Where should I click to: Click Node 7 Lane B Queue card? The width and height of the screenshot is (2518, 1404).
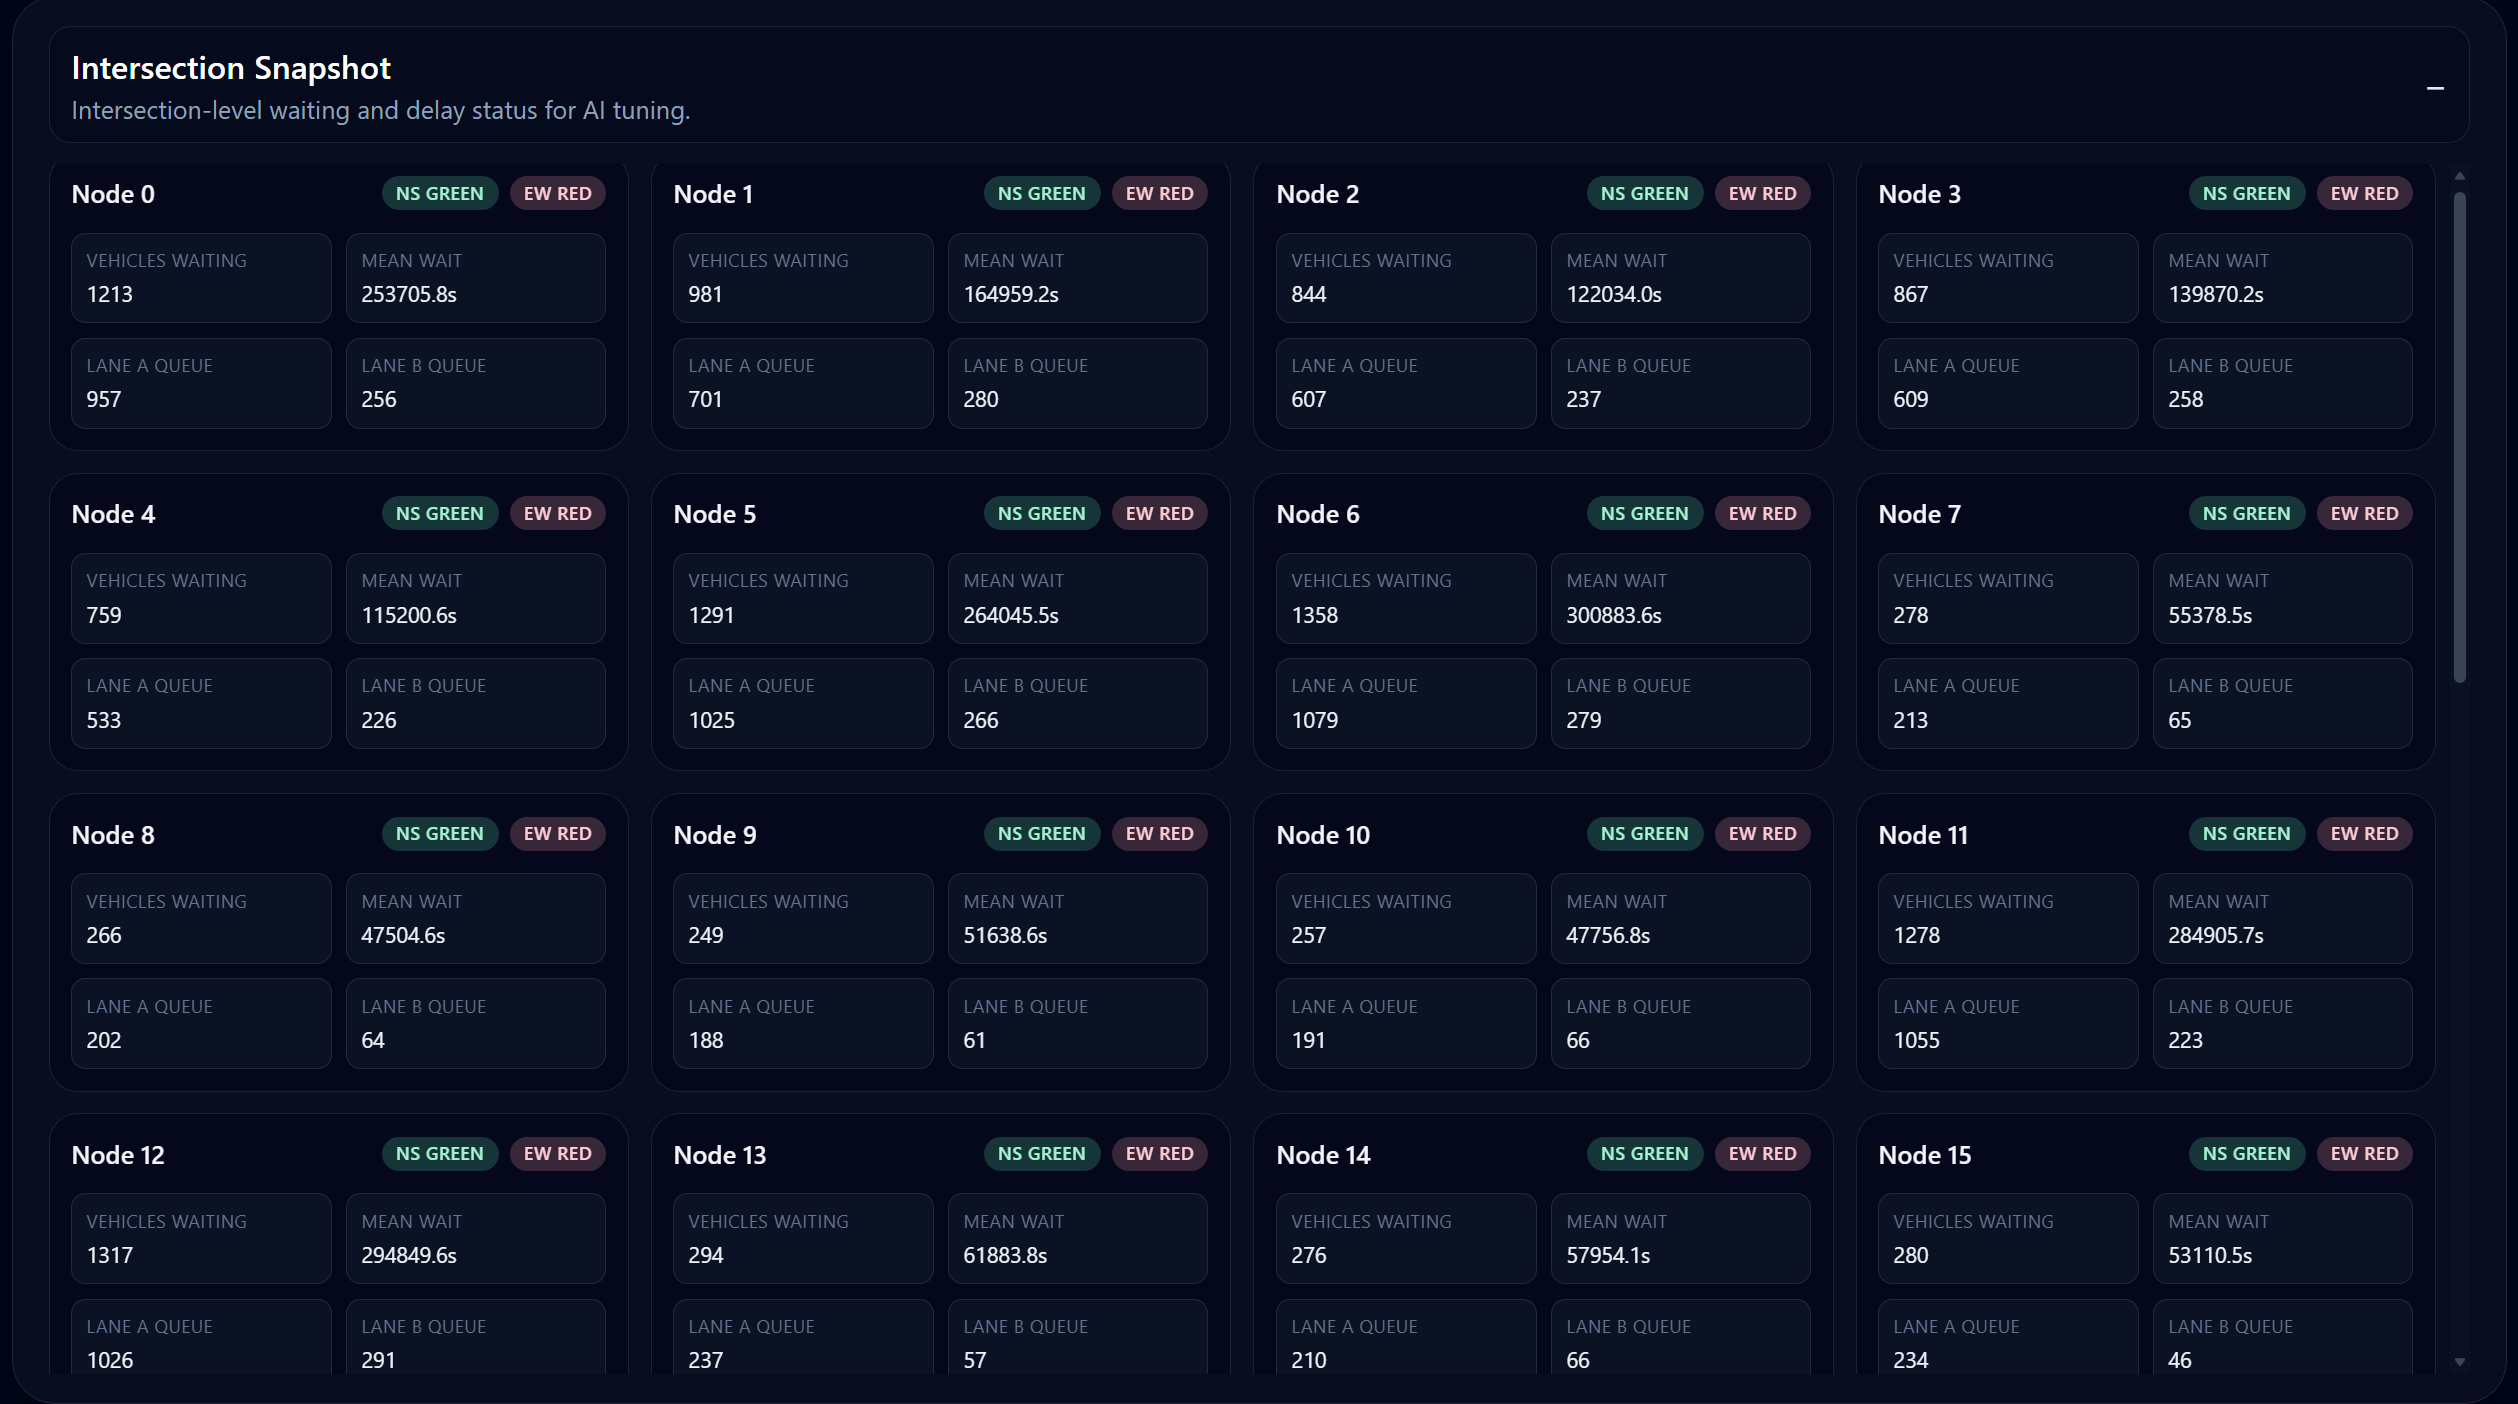2282,703
